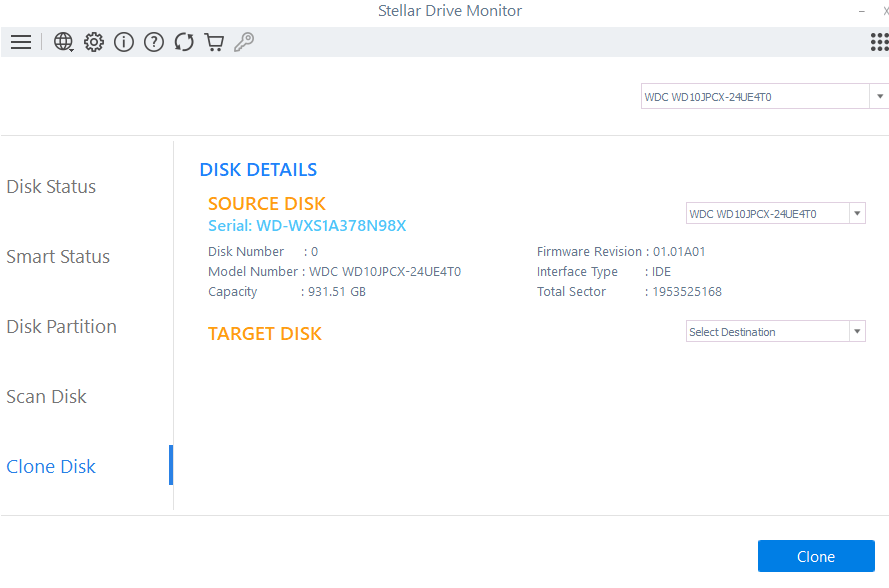Activate product with key icon
Viewport: 889px width, 588px height.
point(244,42)
